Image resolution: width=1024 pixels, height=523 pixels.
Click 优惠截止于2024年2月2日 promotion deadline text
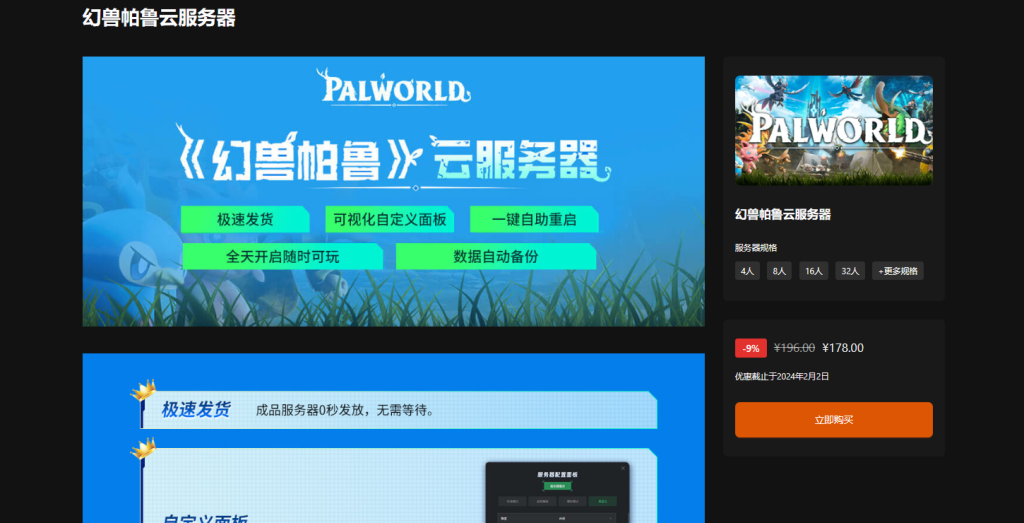click(782, 377)
